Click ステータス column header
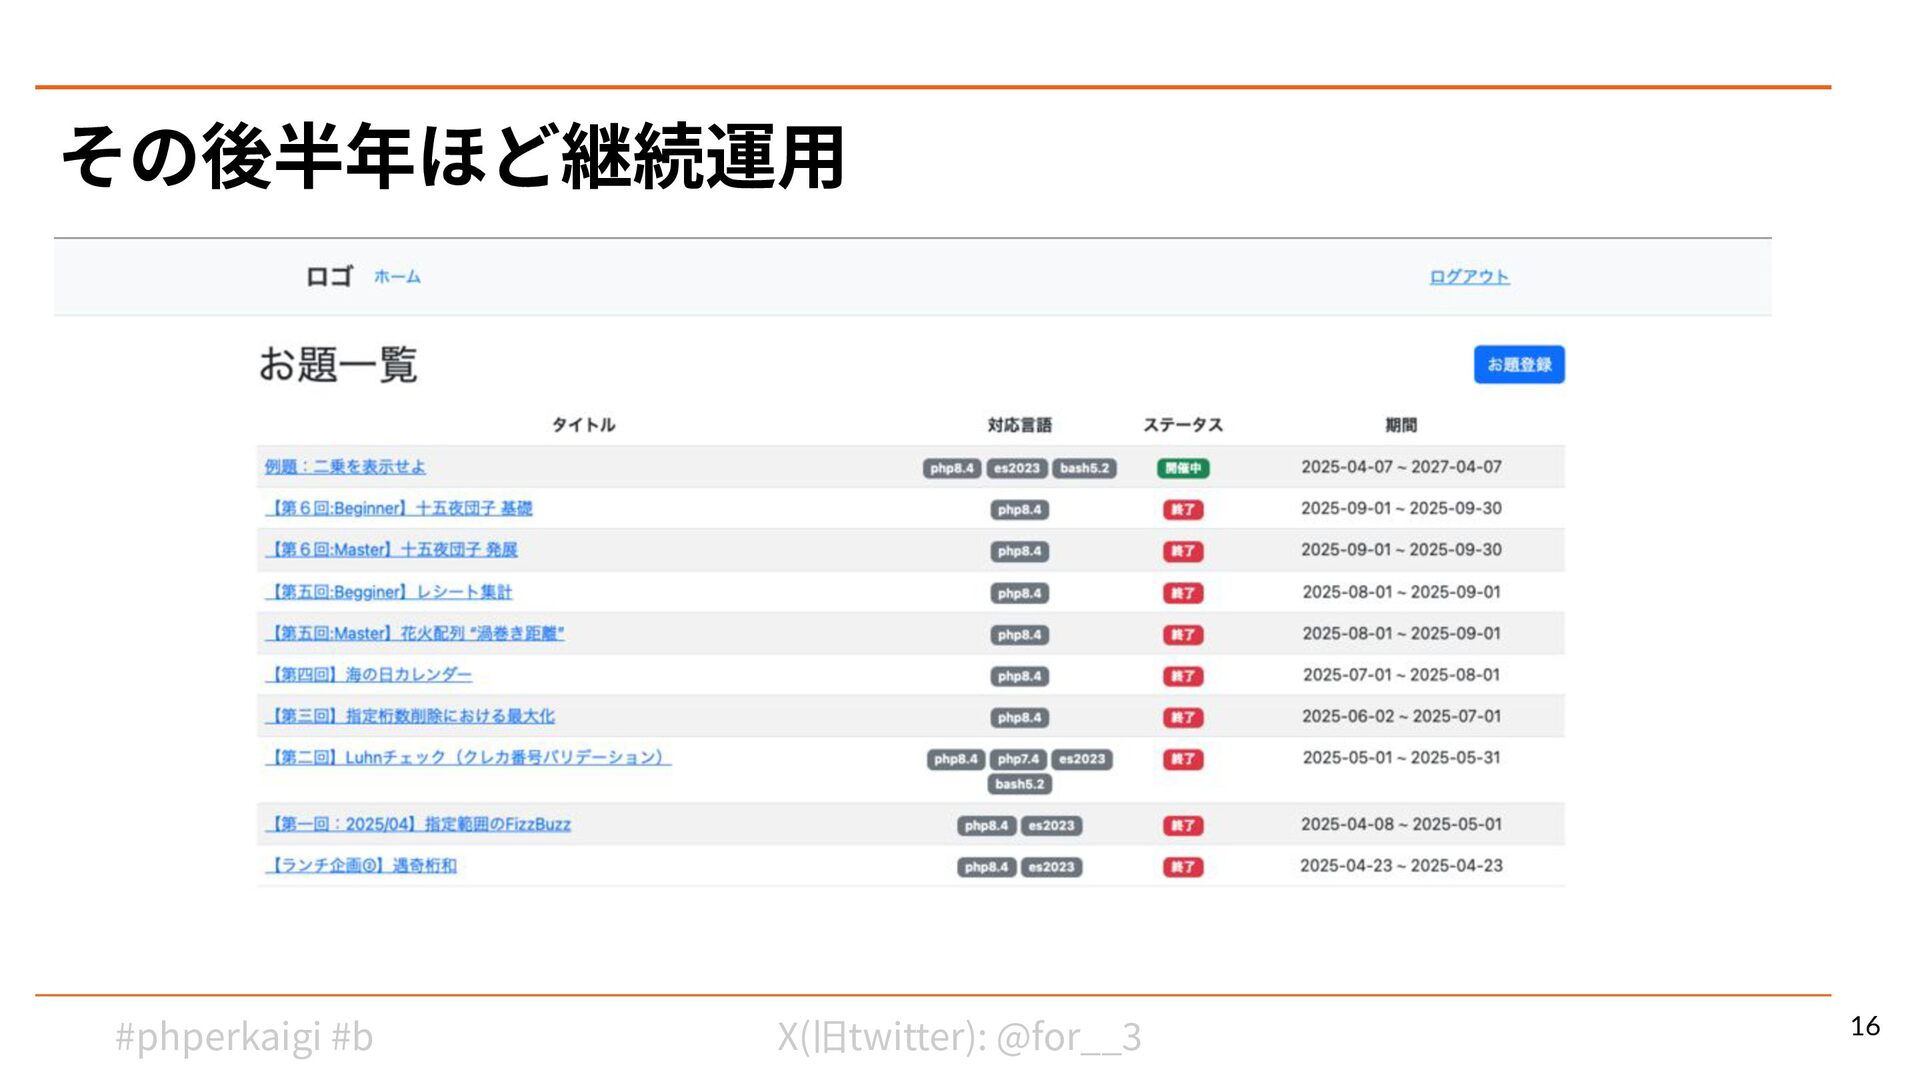Image resolution: width=1920 pixels, height=1080 pixels. click(1183, 425)
